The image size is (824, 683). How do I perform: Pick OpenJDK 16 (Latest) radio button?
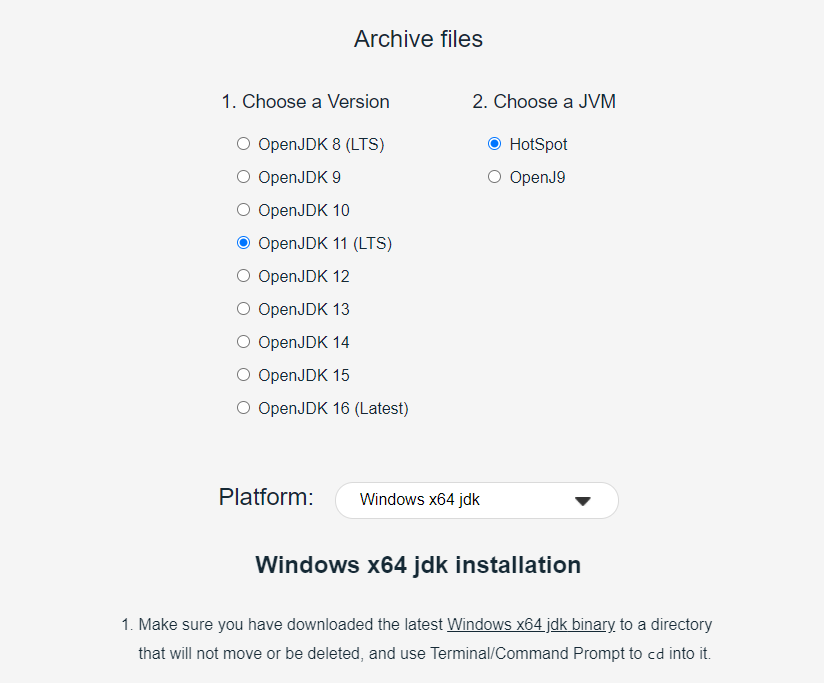pyautogui.click(x=243, y=408)
